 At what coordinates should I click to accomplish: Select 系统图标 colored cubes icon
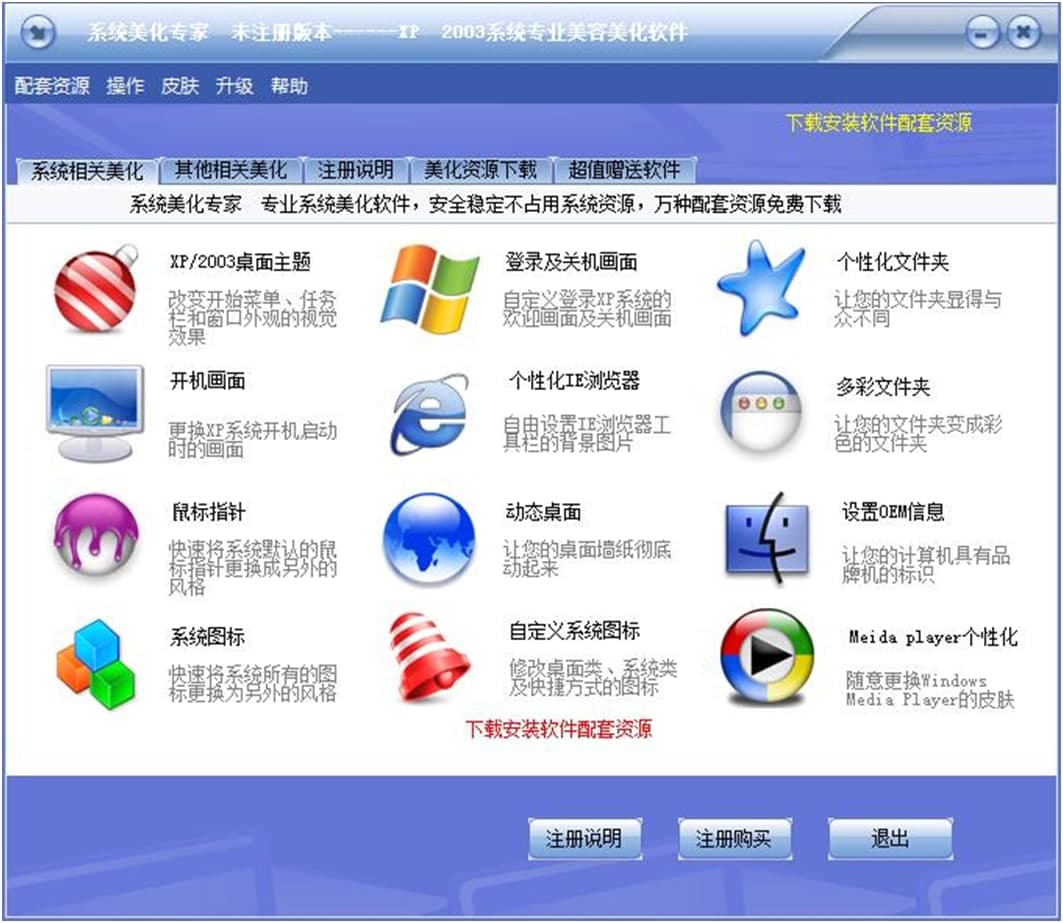point(95,660)
